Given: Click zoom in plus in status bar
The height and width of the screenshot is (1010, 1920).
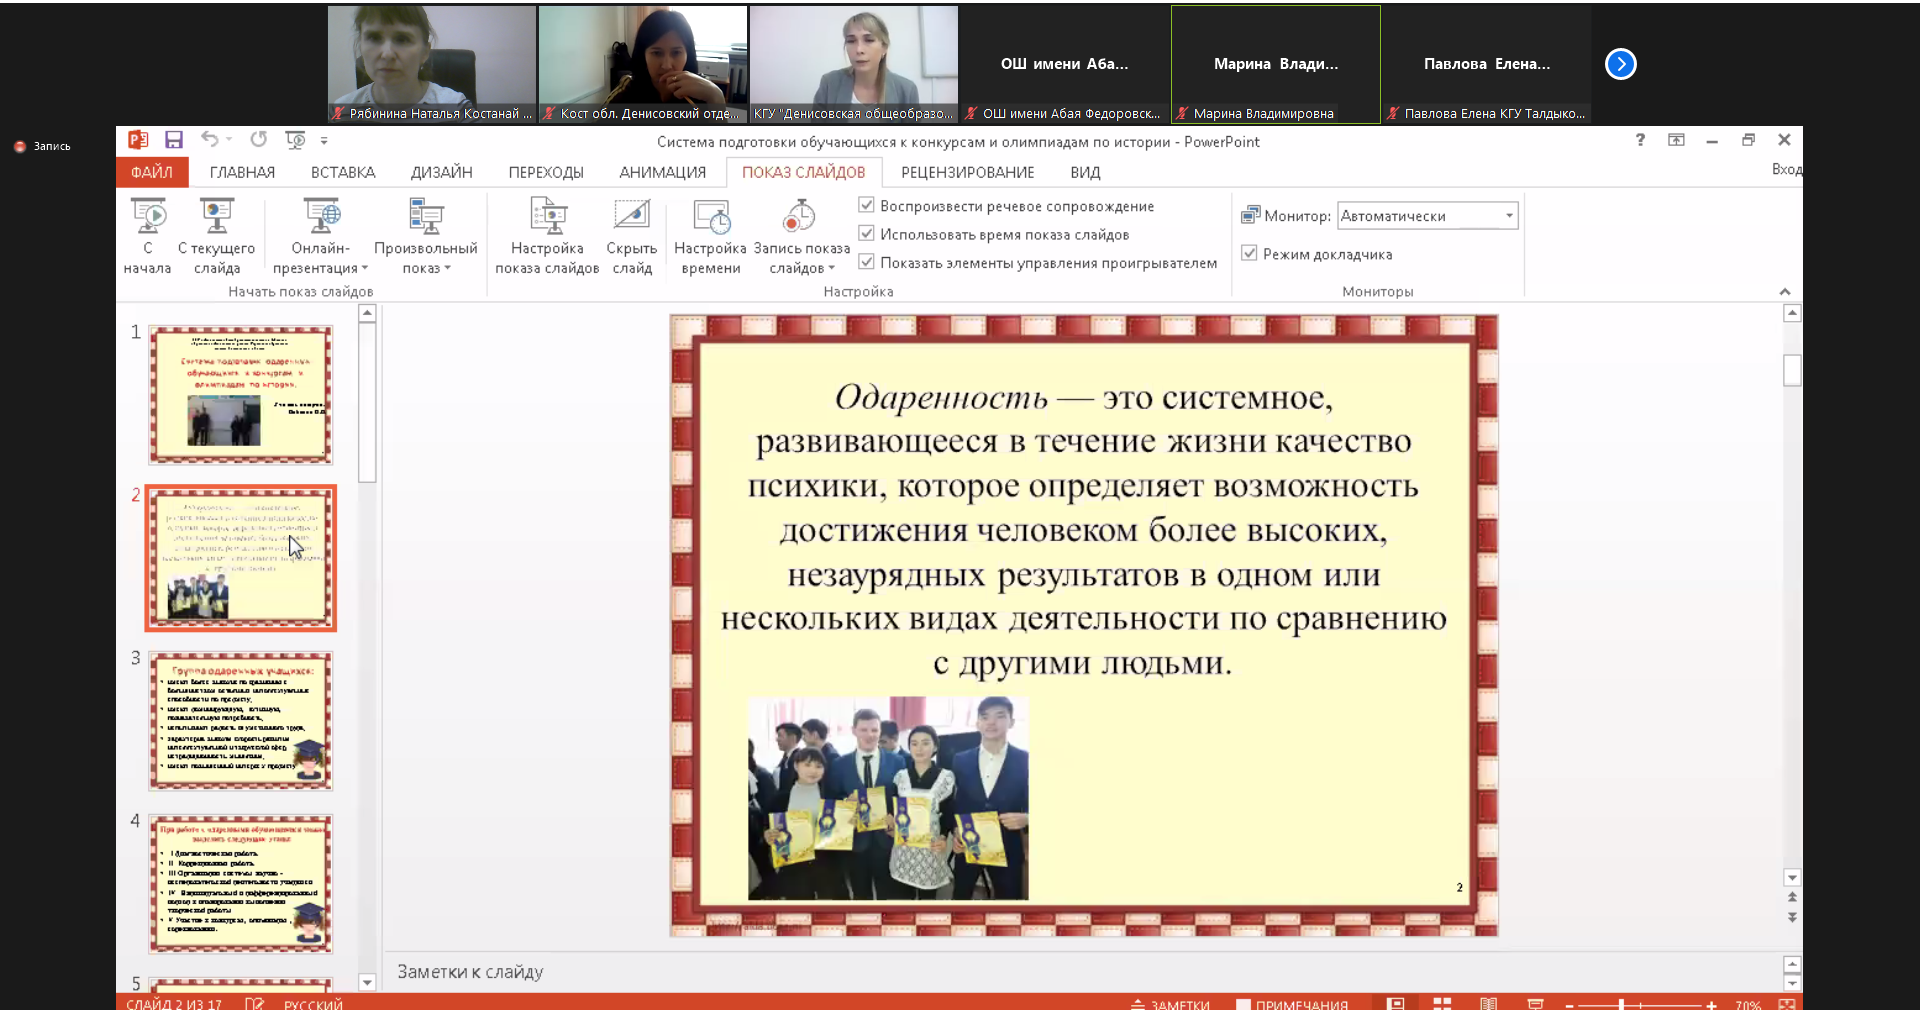Looking at the screenshot, I should pyautogui.click(x=1711, y=1004).
